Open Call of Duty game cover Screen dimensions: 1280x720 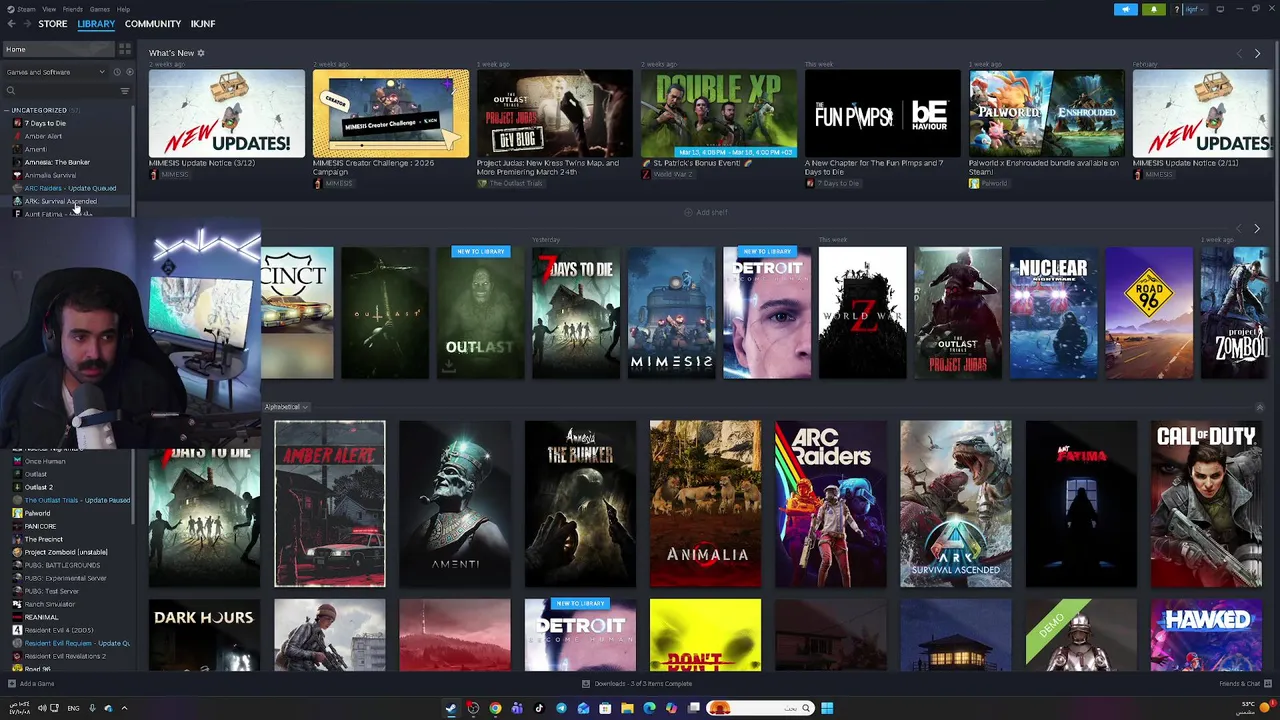click(1206, 504)
